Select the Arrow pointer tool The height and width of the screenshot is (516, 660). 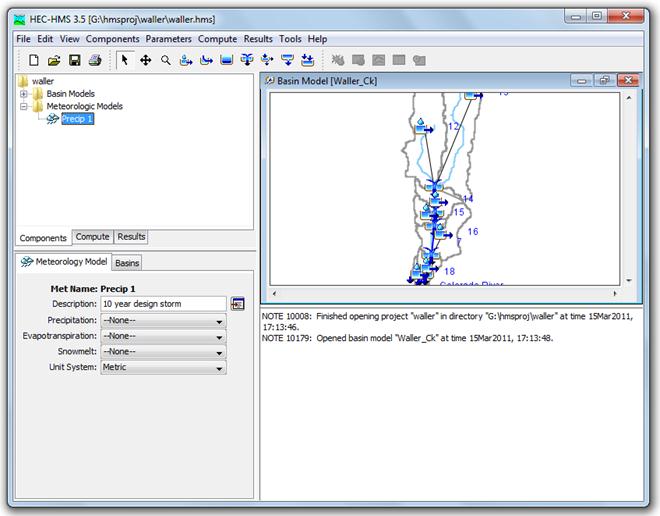click(125, 60)
